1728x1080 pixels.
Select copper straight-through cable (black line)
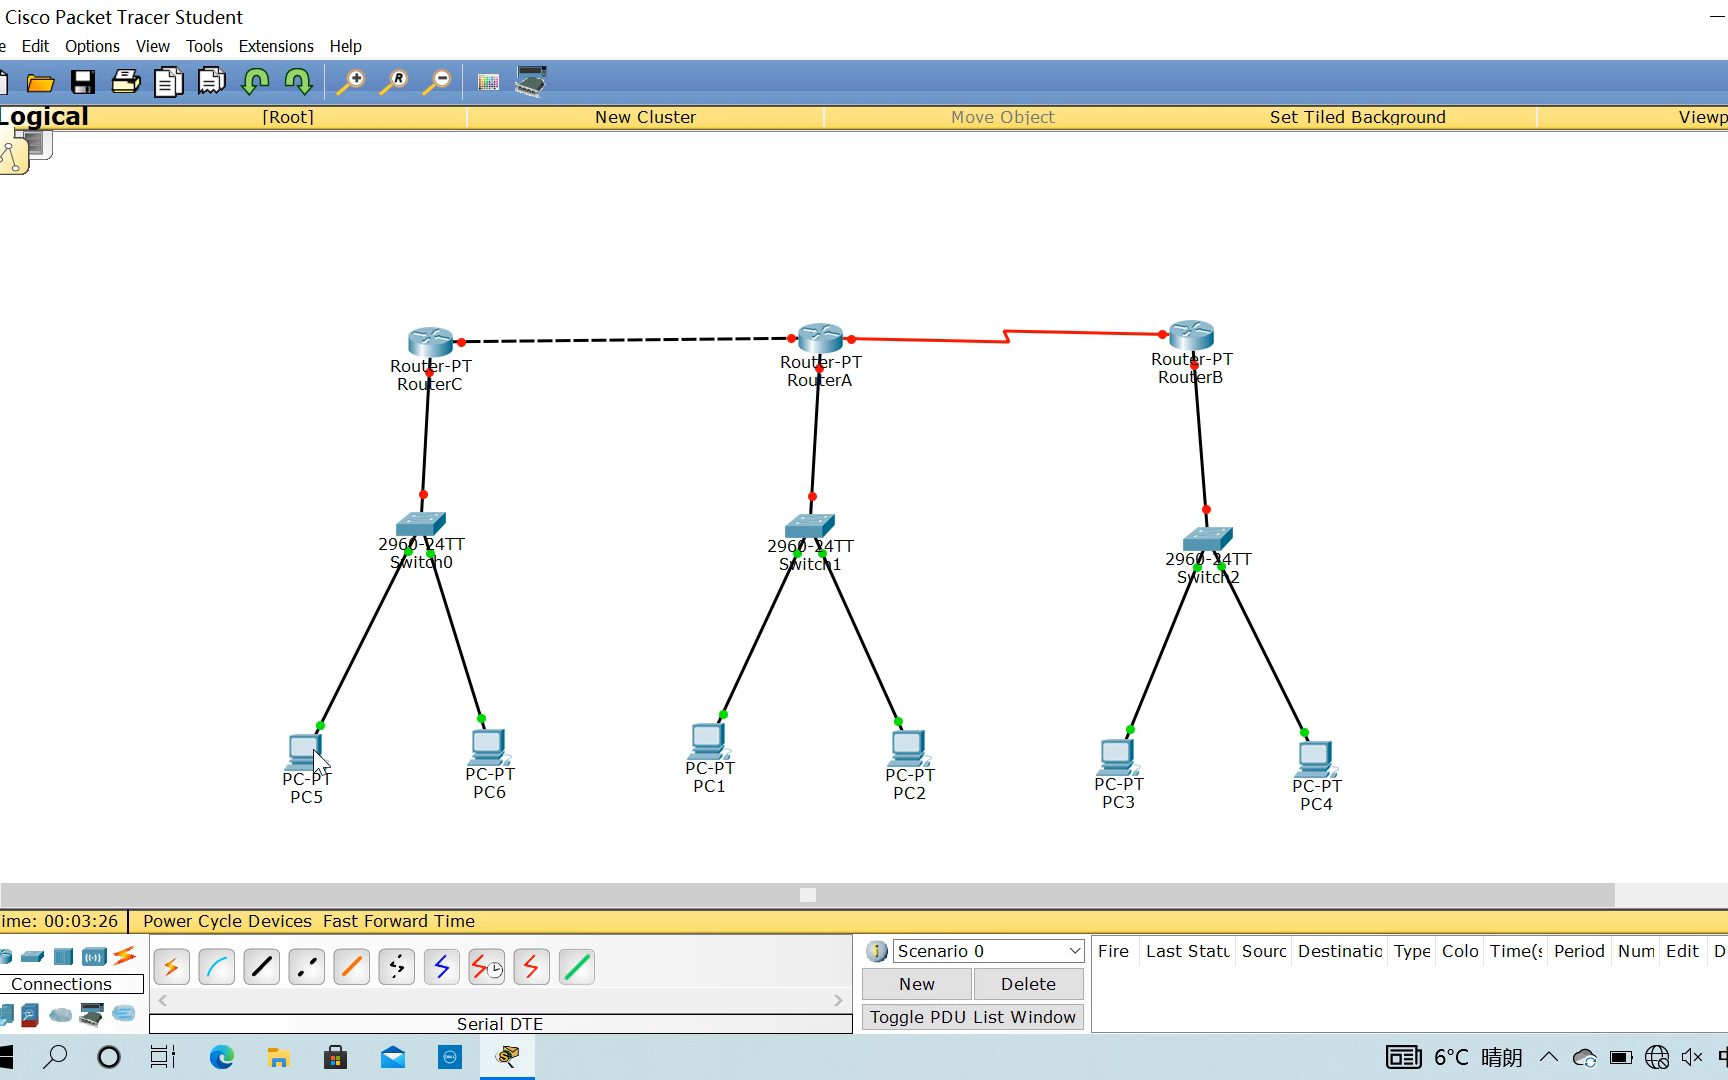pyautogui.click(x=262, y=967)
